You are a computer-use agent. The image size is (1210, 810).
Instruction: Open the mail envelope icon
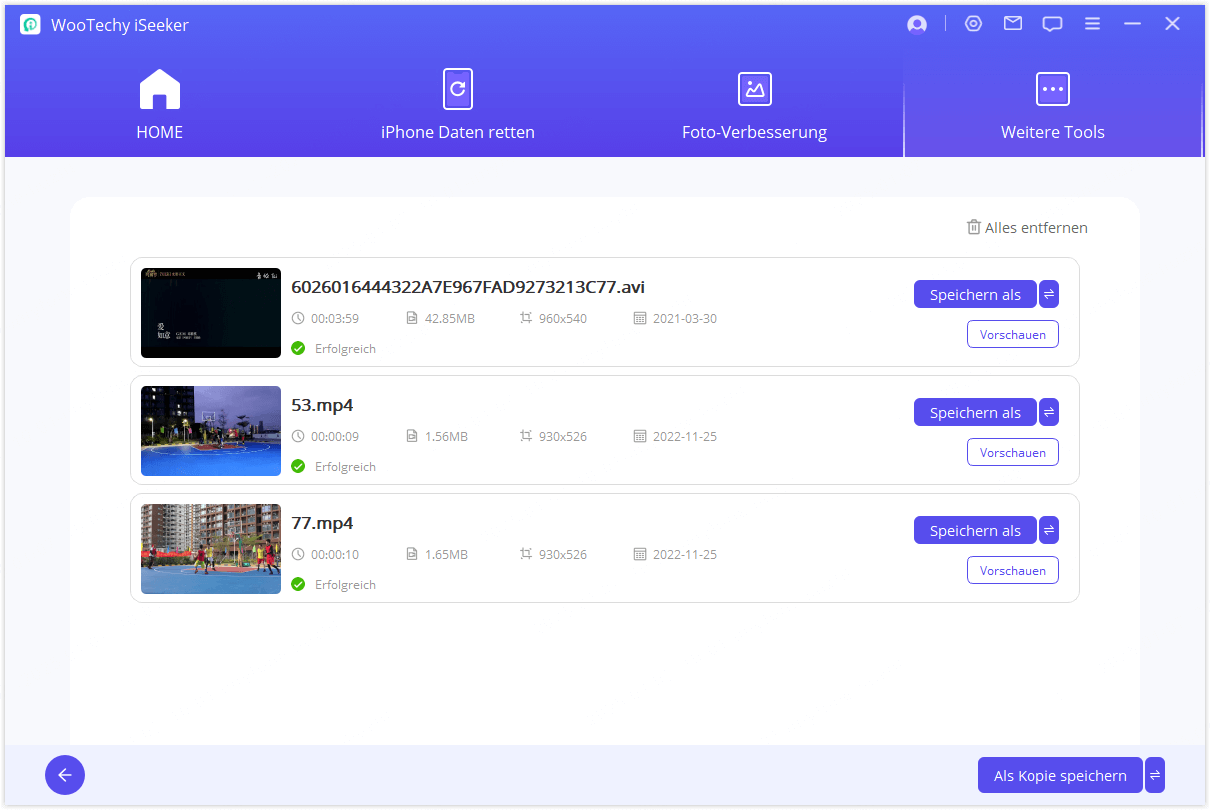tap(1013, 24)
